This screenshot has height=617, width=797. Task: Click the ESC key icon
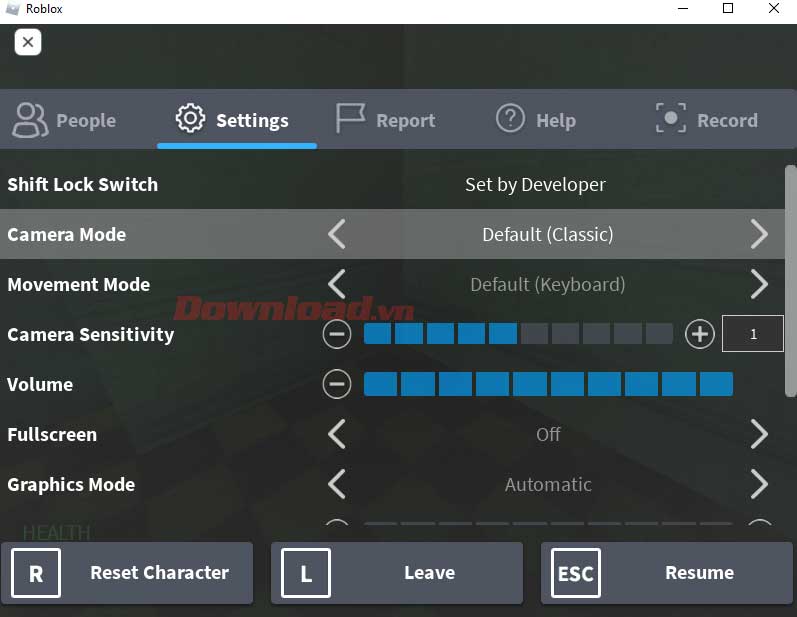pos(575,573)
